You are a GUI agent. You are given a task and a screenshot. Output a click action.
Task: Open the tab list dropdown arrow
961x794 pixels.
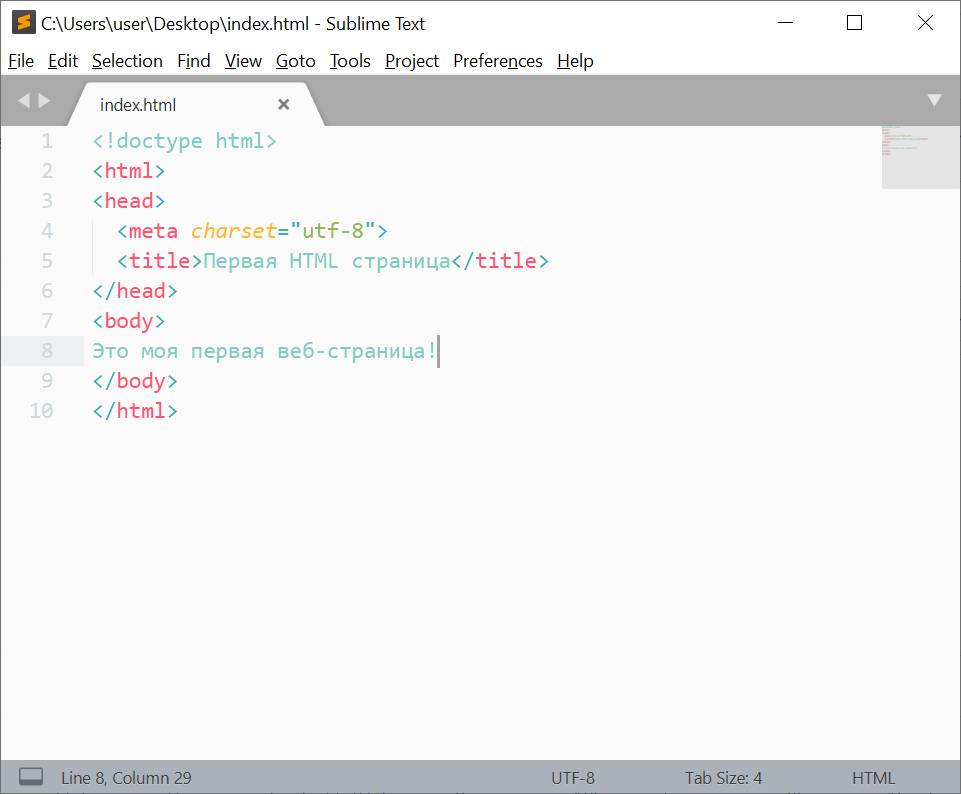click(x=934, y=100)
